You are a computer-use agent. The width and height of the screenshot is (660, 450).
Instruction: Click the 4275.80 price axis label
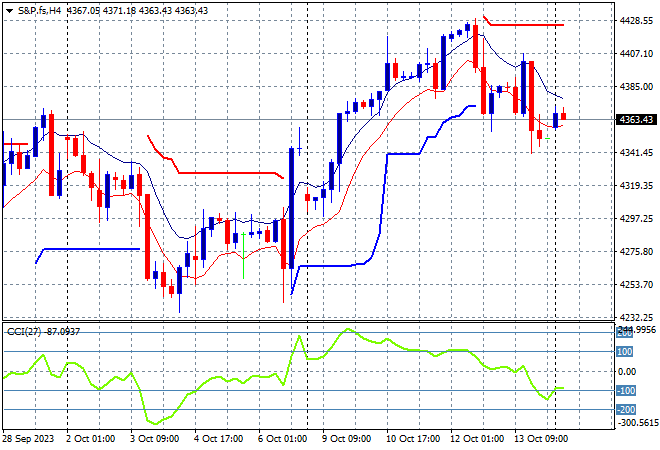click(x=636, y=251)
